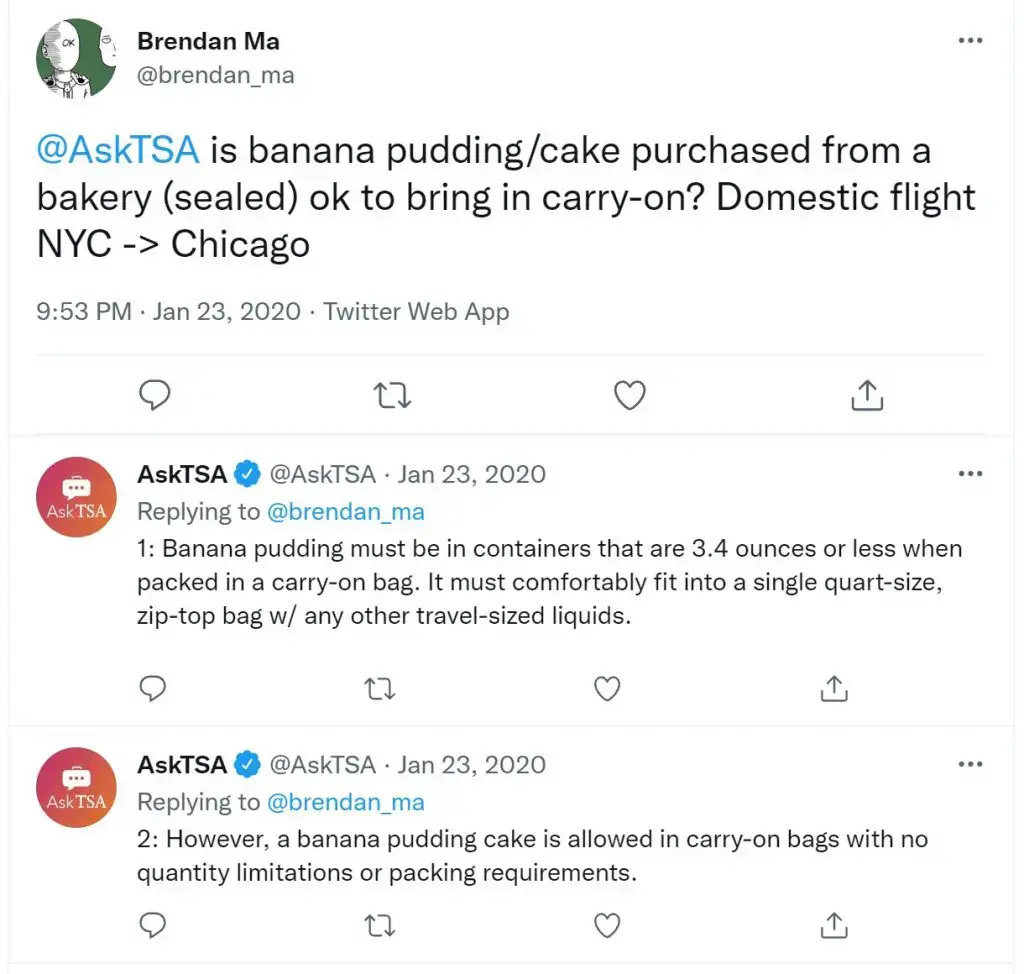Open AskTSA's profile avatar
Image resolution: width=1024 pixels, height=974 pixels.
point(76,497)
